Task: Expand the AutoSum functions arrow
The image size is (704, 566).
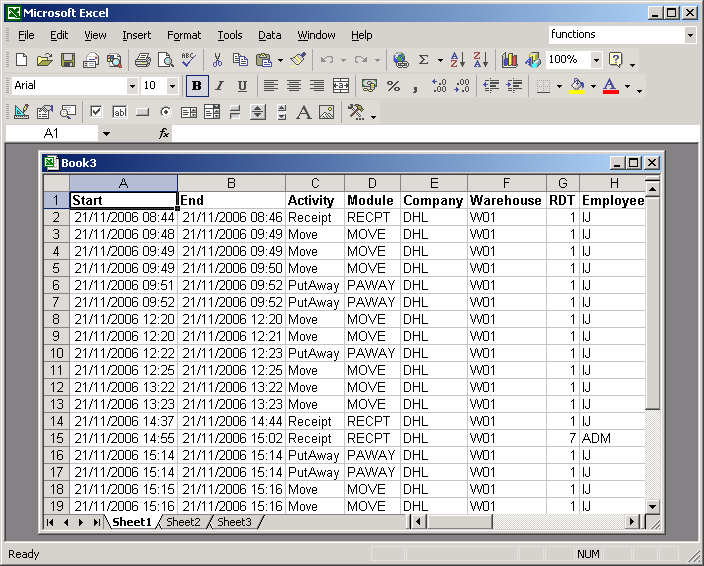Action: 440,60
